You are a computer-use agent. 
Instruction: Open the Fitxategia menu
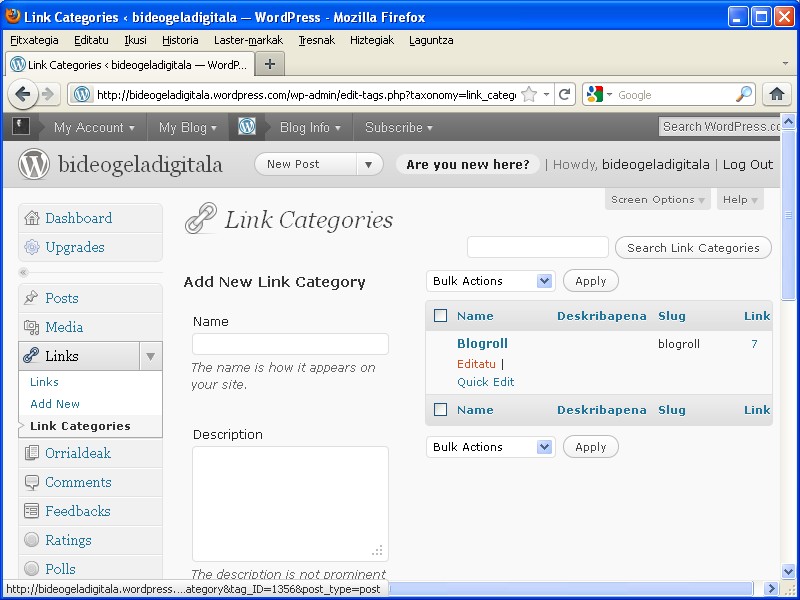pos(34,40)
